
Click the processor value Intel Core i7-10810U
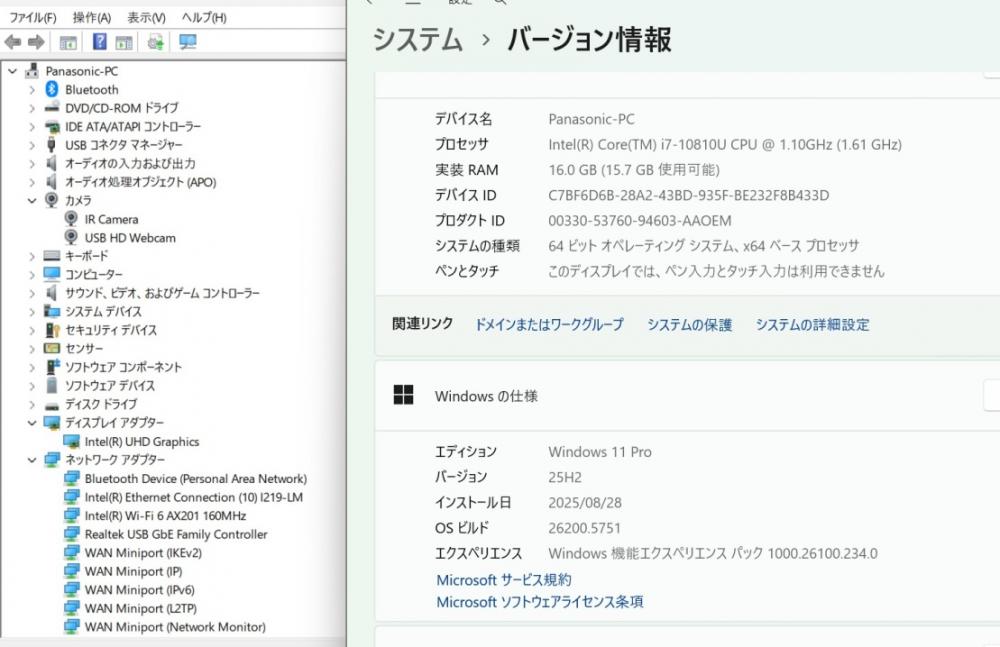pyautogui.click(x=725, y=145)
